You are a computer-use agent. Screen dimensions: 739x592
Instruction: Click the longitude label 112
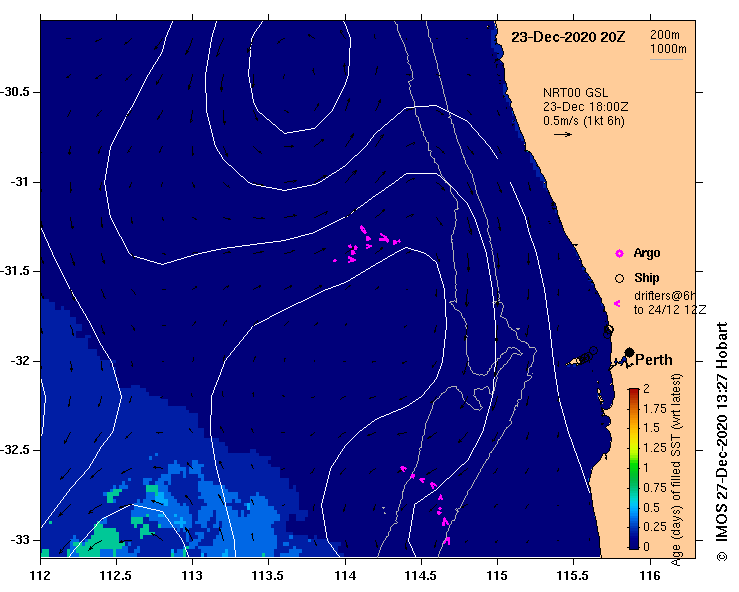click(41, 576)
